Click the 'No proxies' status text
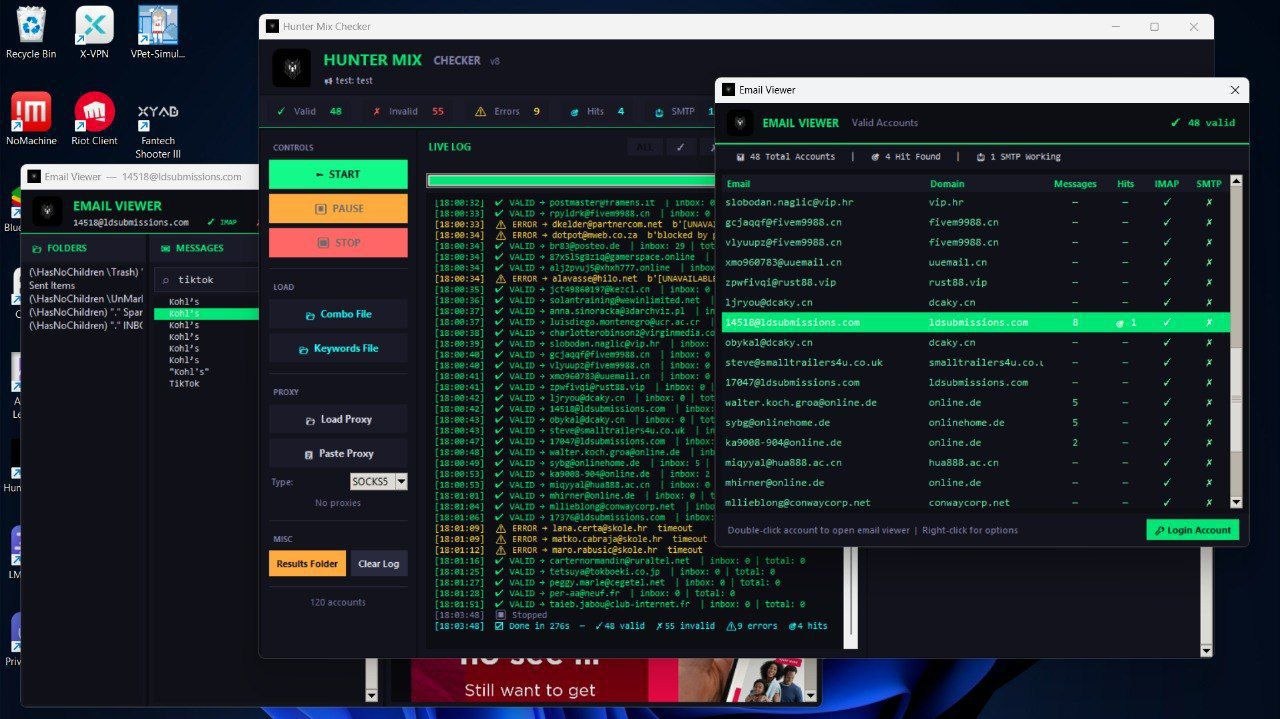Viewport: 1280px width, 719px height. coord(338,503)
